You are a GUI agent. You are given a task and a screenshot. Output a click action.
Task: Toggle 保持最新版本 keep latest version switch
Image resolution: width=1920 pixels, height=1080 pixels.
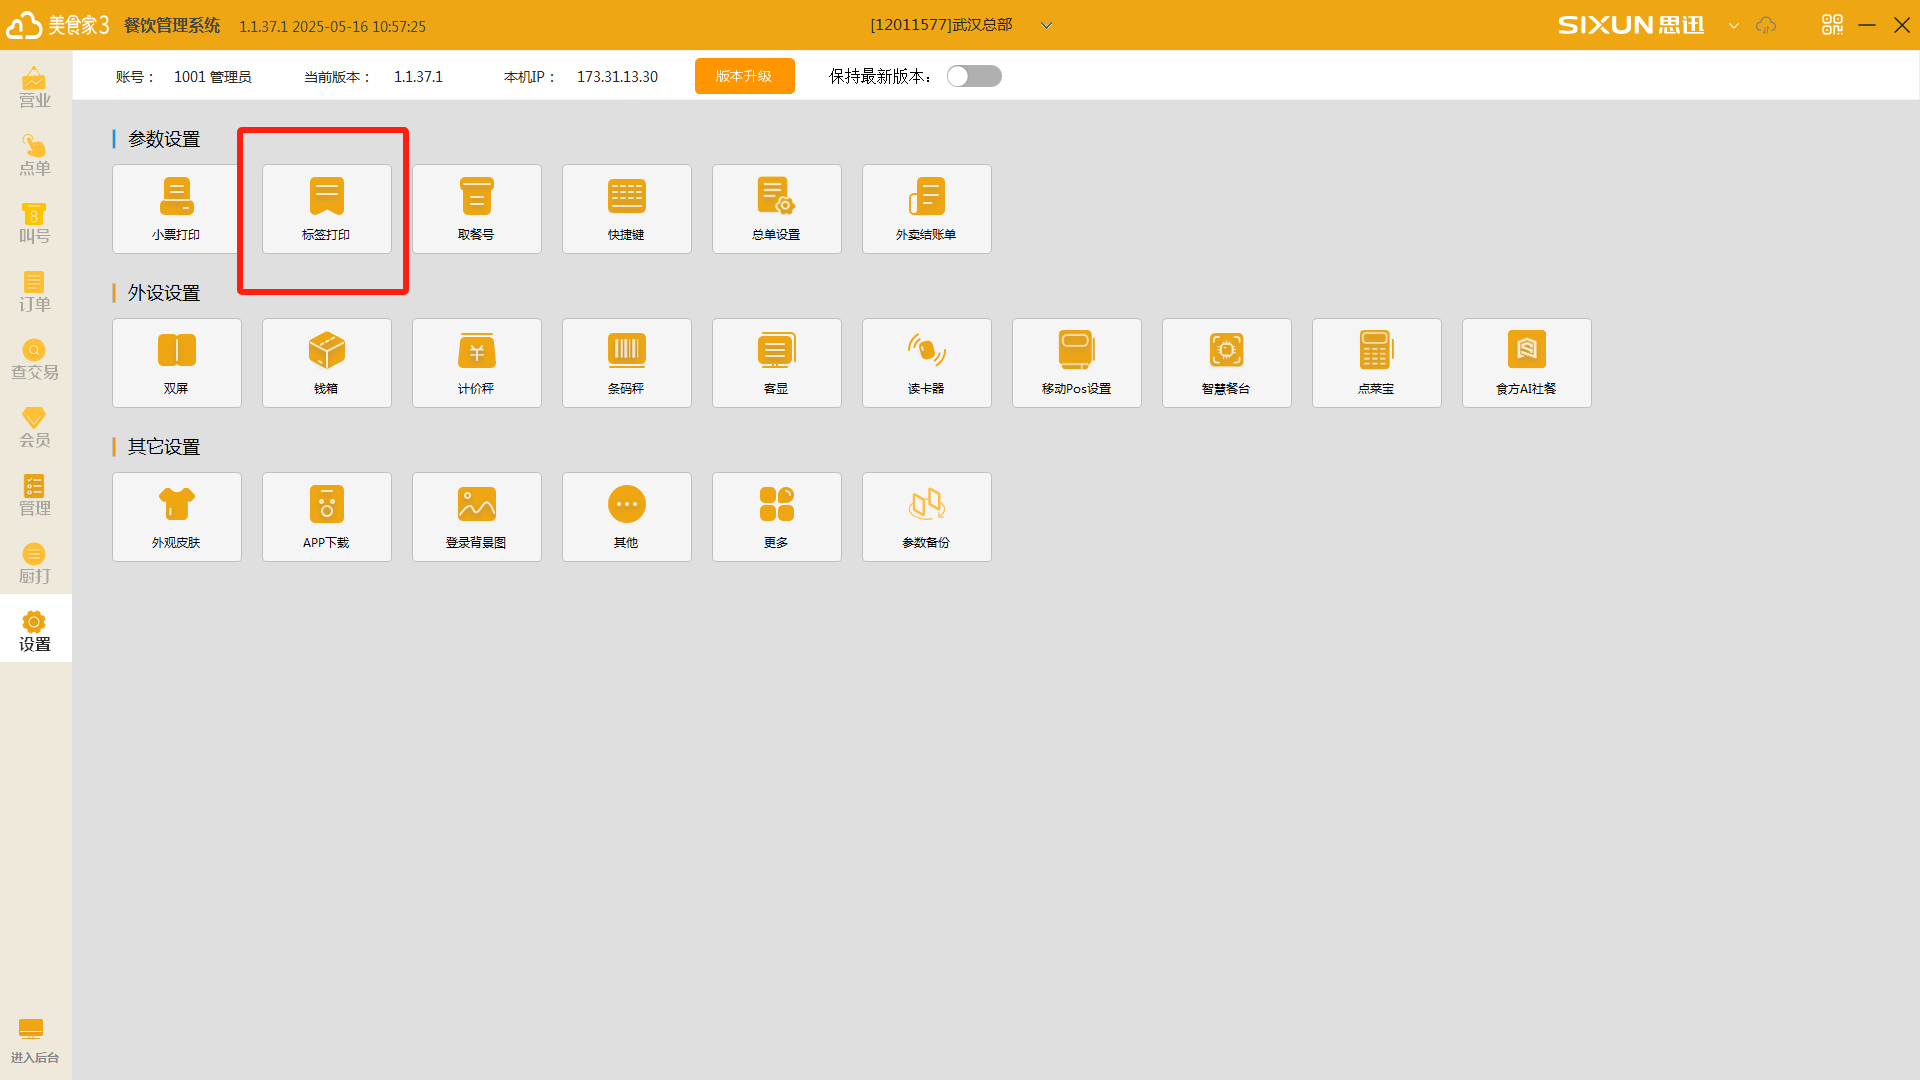point(974,76)
